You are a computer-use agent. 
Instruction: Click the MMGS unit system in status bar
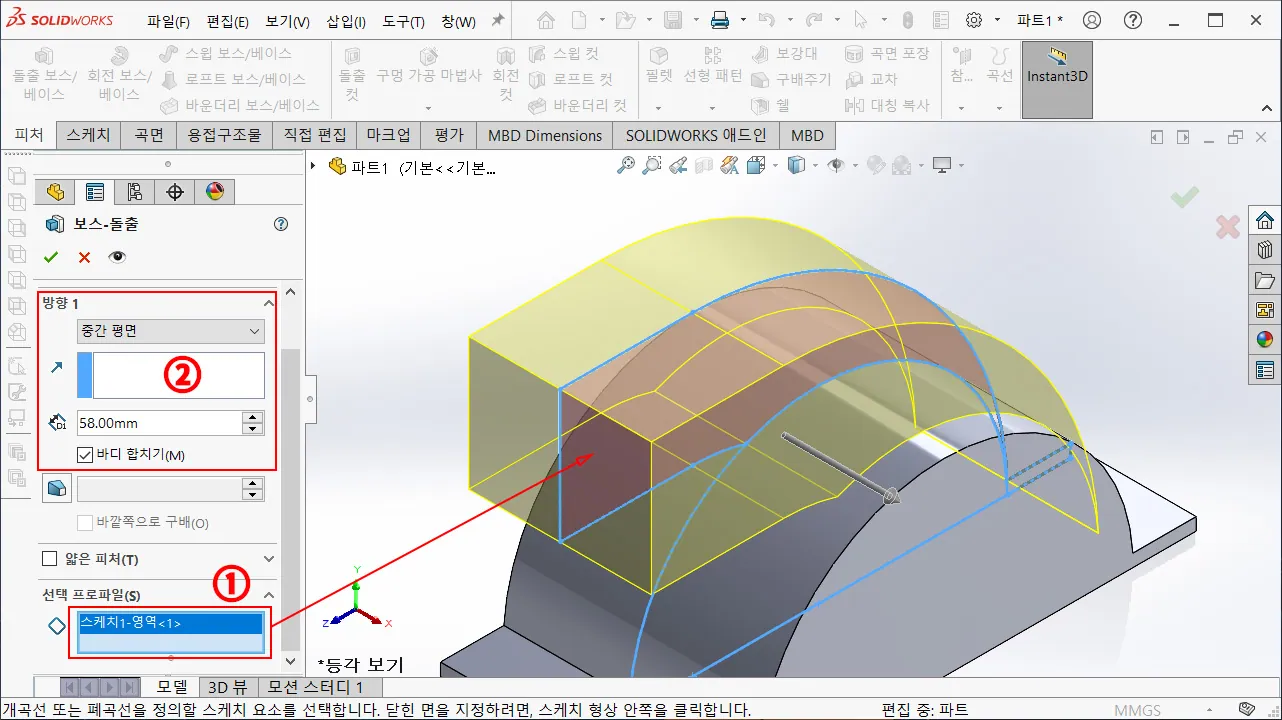pos(1138,710)
